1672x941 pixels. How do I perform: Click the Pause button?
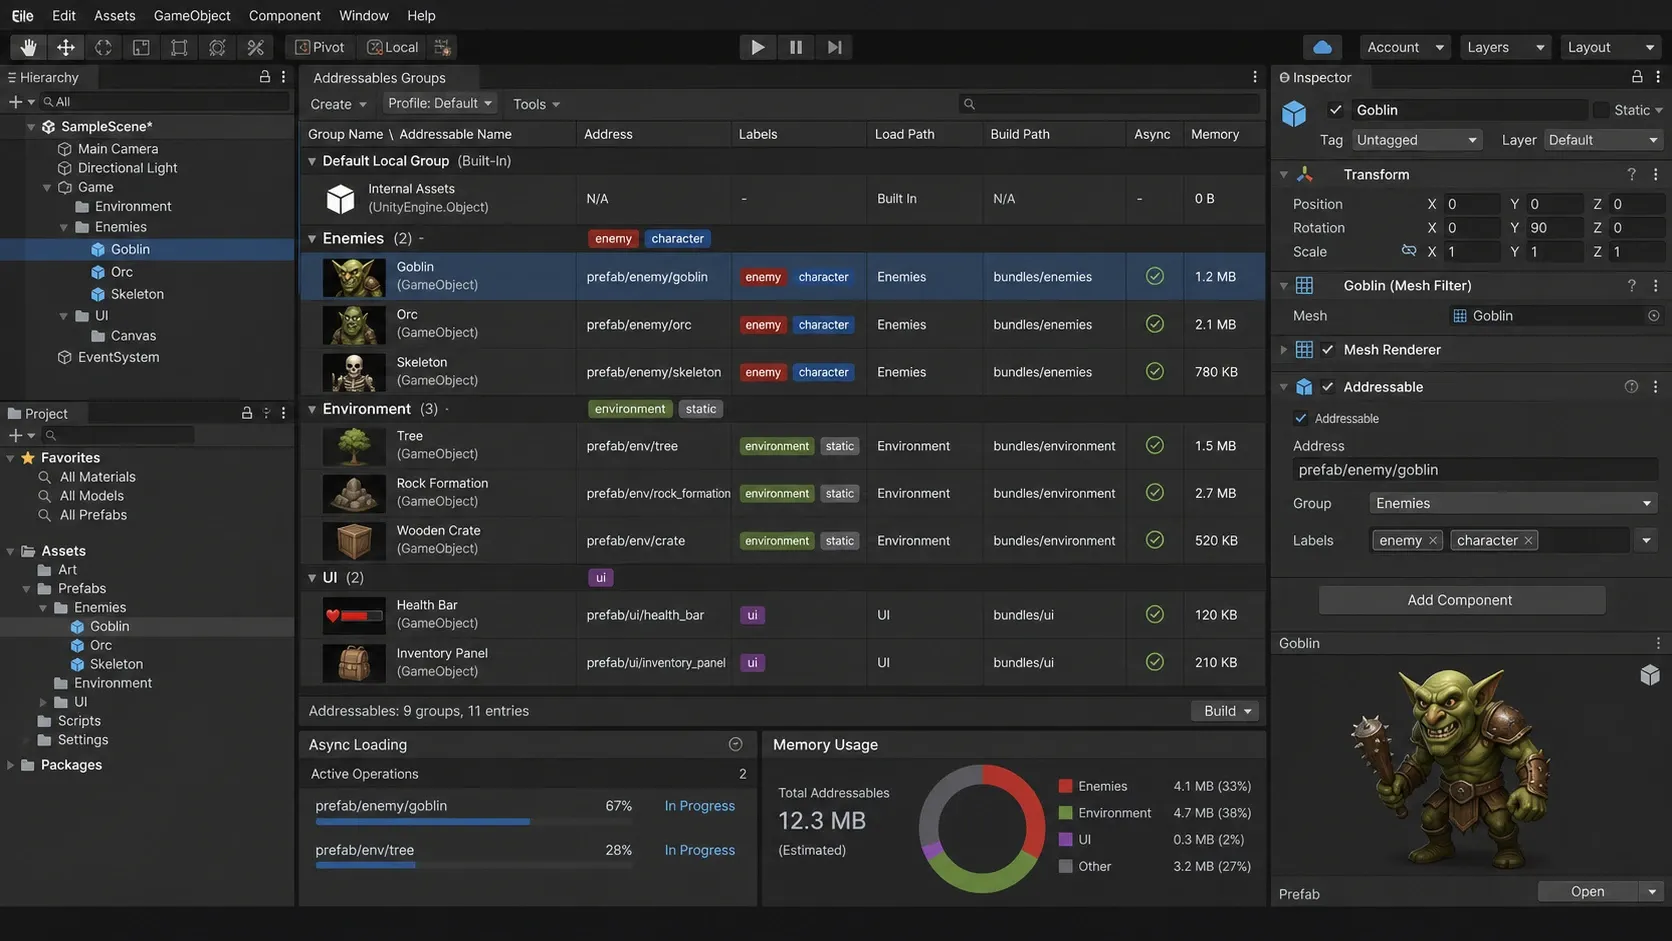[796, 47]
